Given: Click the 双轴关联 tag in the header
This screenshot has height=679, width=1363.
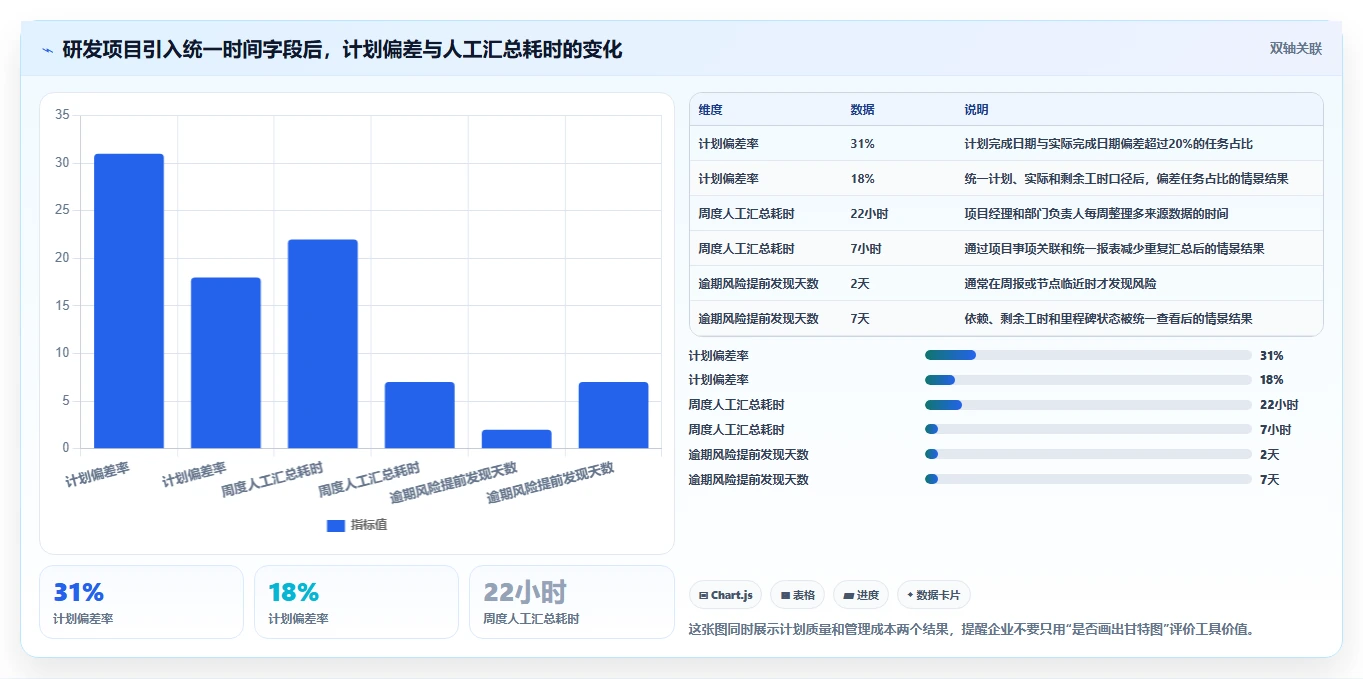Looking at the screenshot, I should [x=1296, y=48].
